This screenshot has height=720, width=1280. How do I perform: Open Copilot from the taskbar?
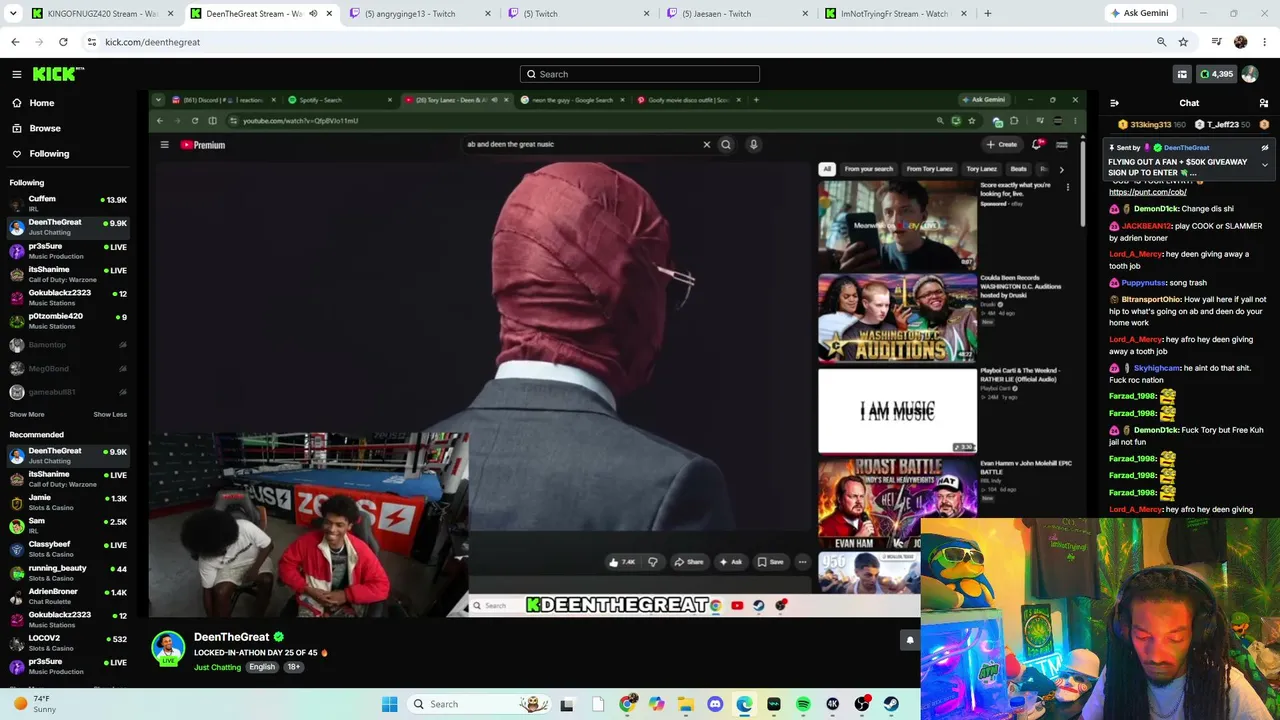[x=656, y=704]
